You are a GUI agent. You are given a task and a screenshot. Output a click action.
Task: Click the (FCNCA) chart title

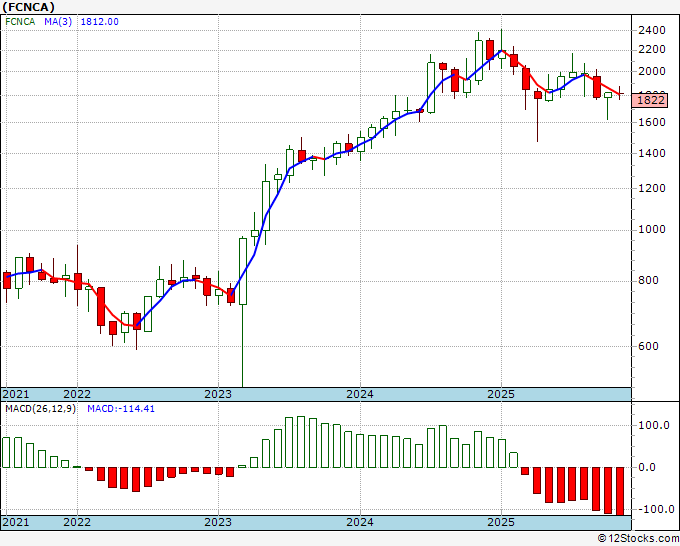[x=29, y=7]
